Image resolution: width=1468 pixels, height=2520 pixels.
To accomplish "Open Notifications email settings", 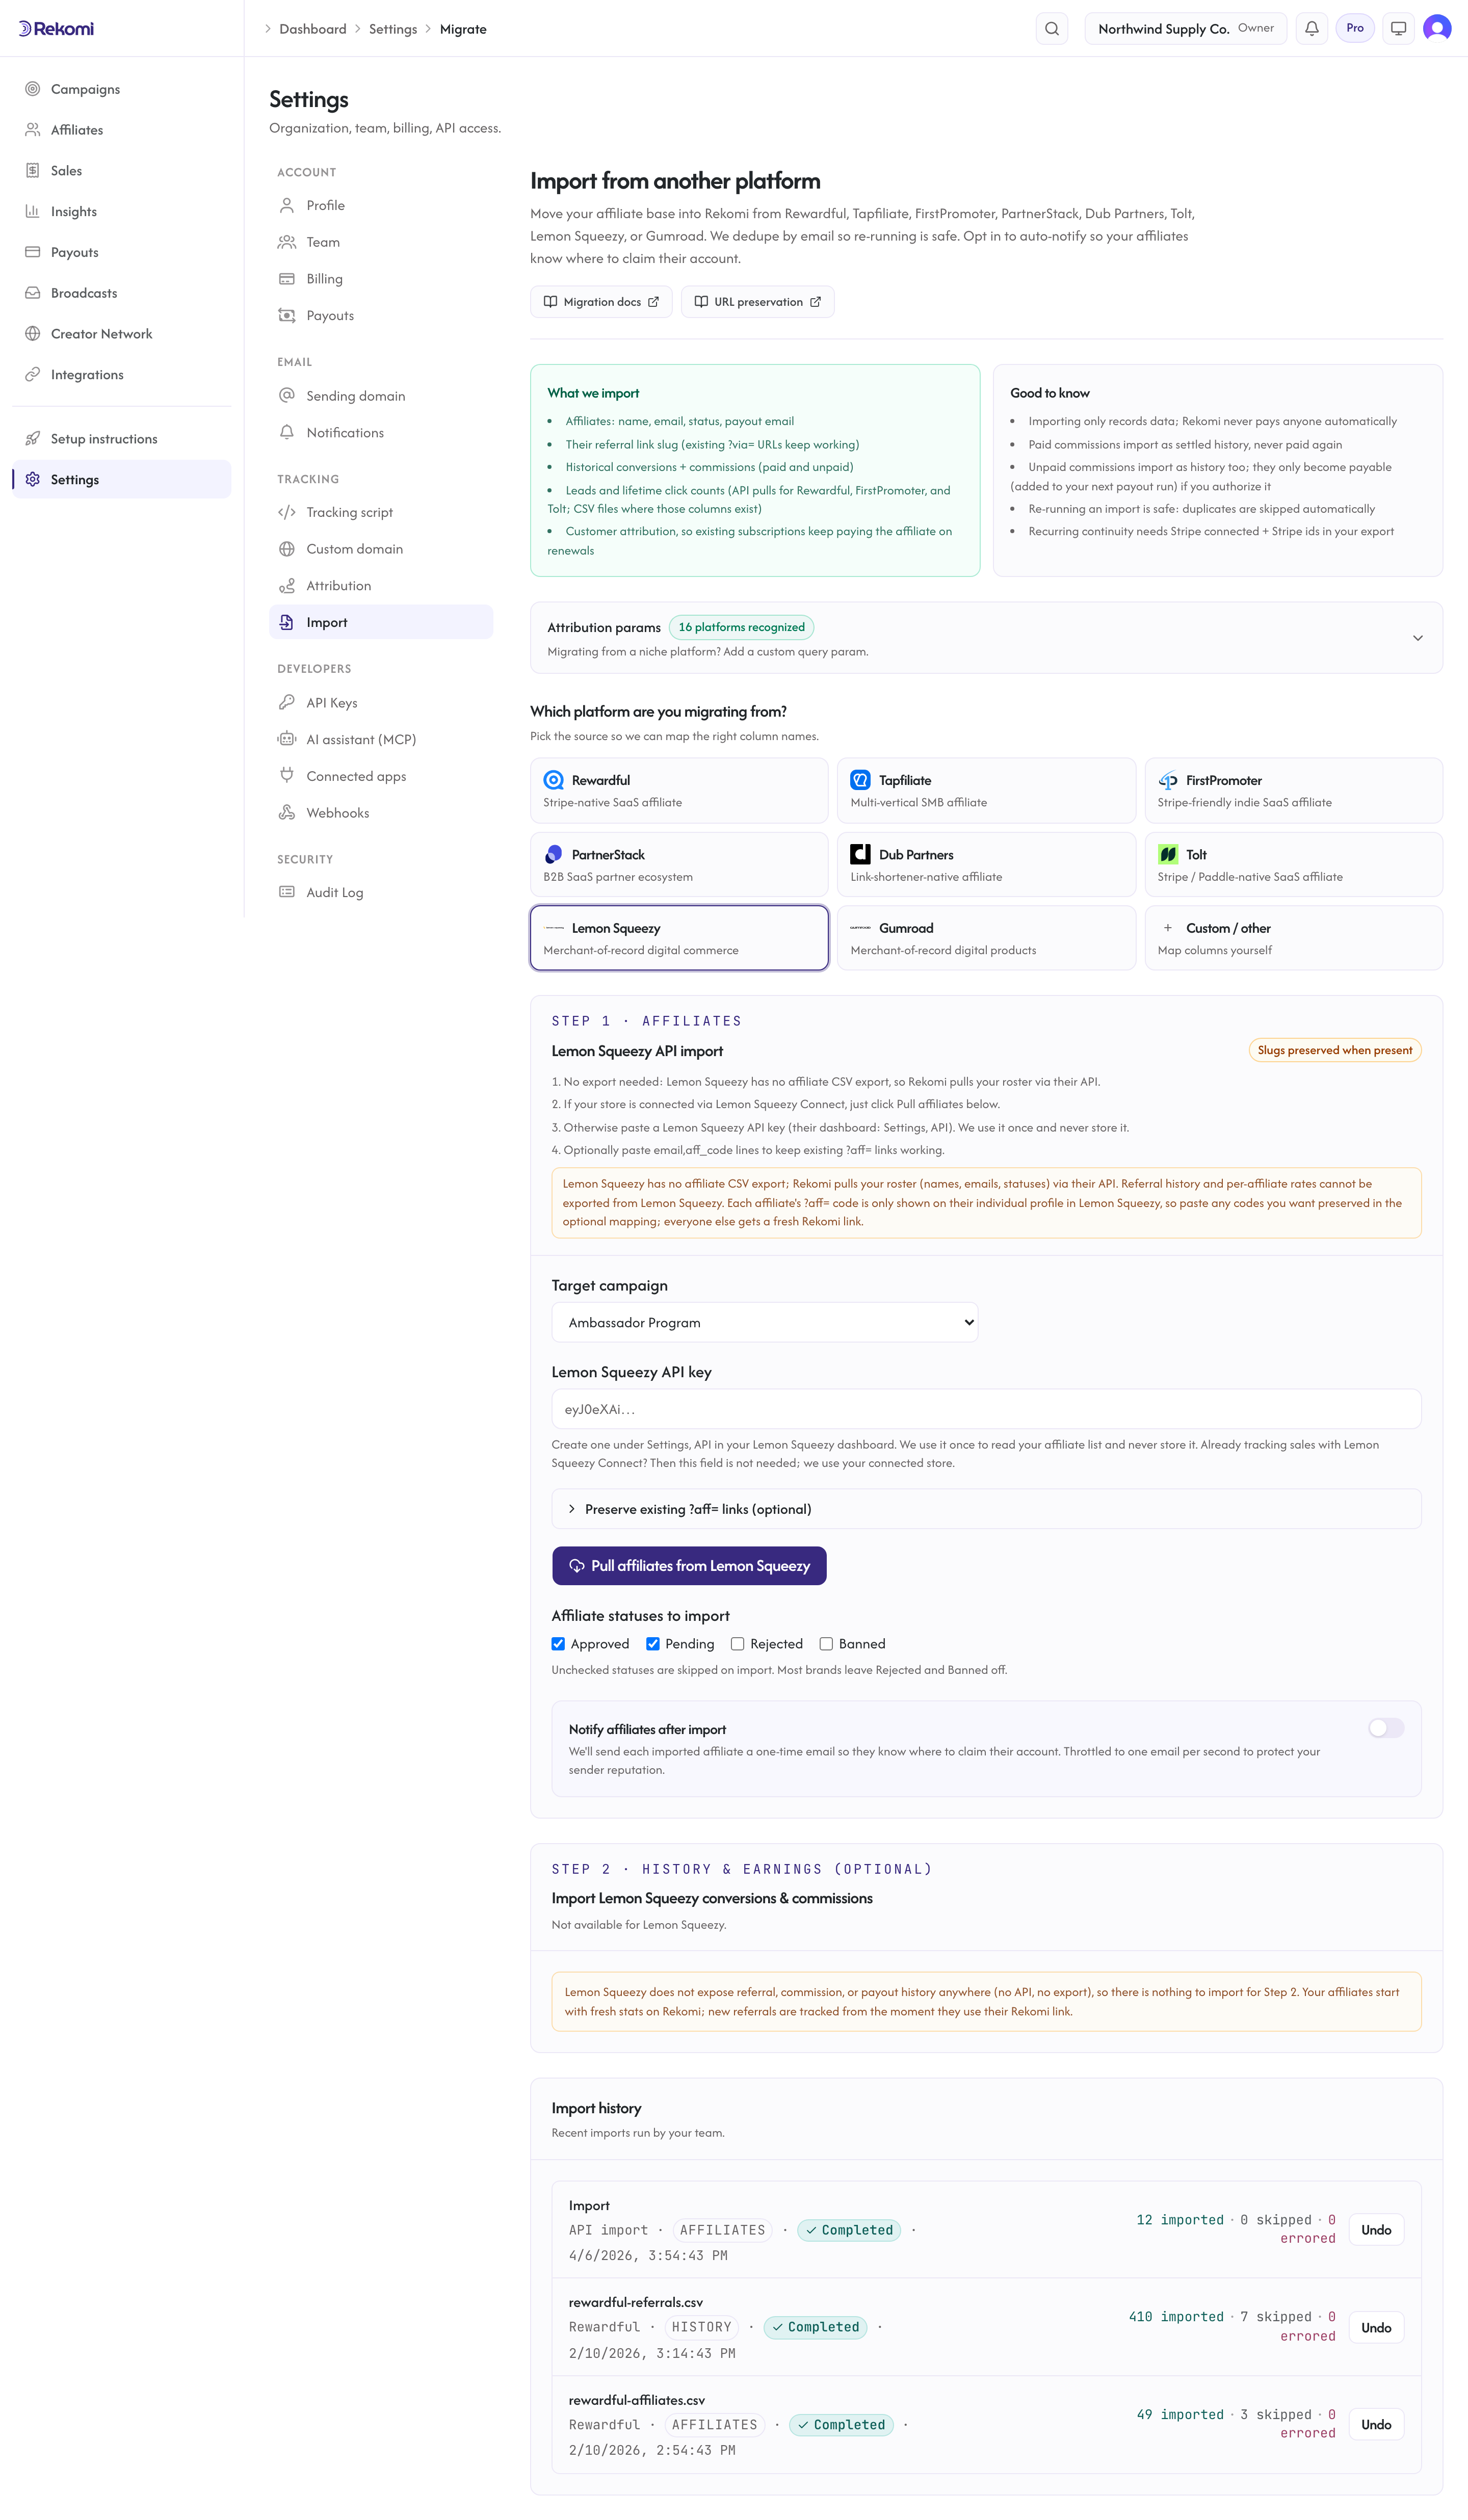I will [381, 433].
